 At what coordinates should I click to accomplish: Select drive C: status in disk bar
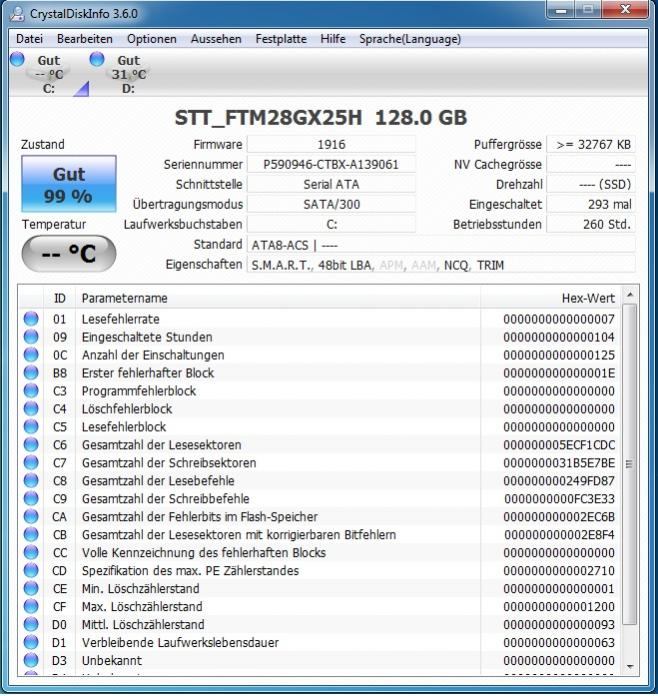[x=49, y=74]
